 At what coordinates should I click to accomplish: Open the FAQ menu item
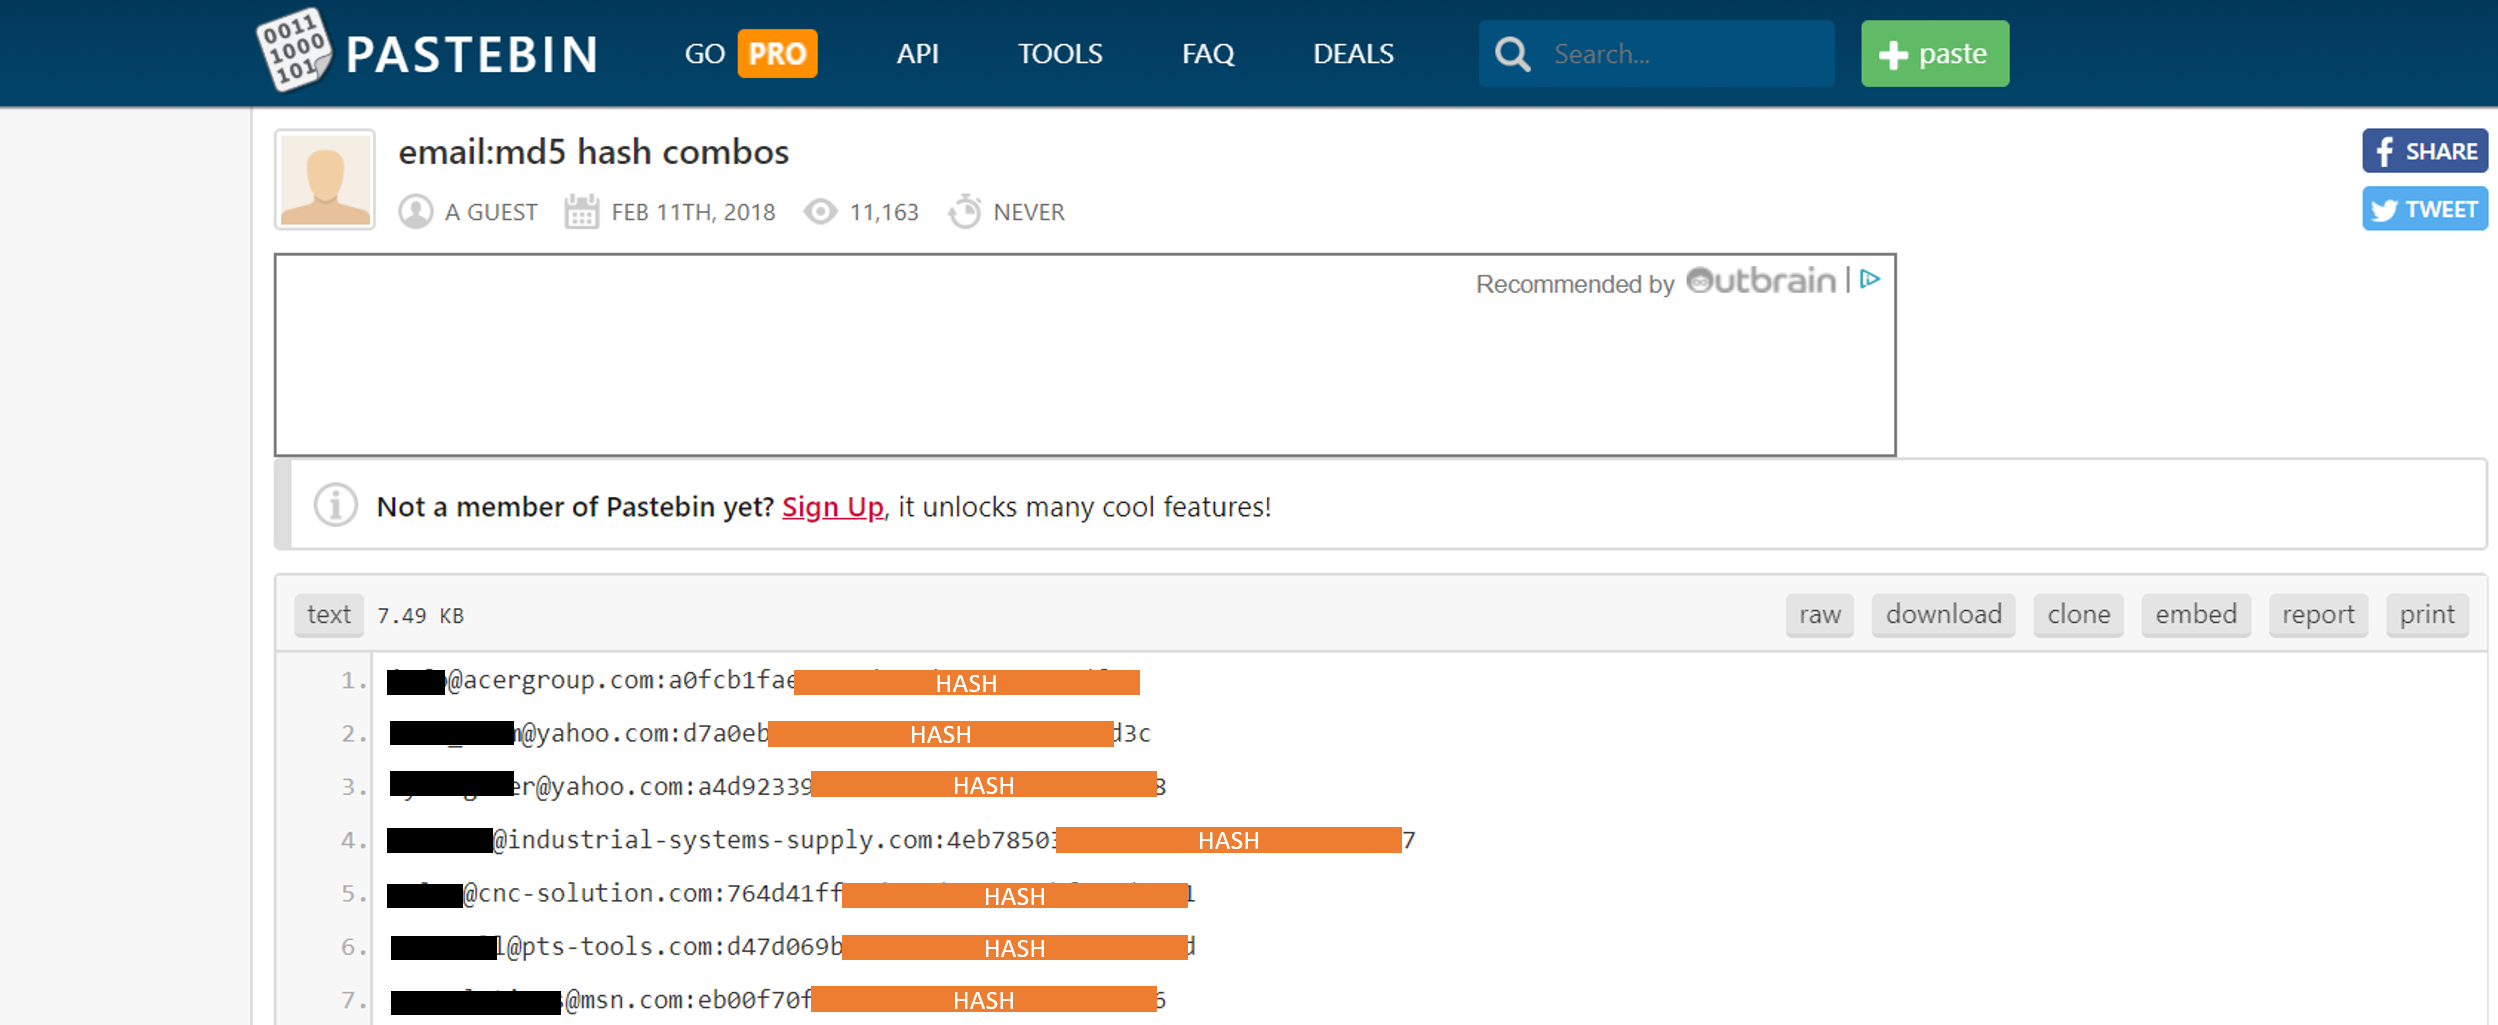1208,54
